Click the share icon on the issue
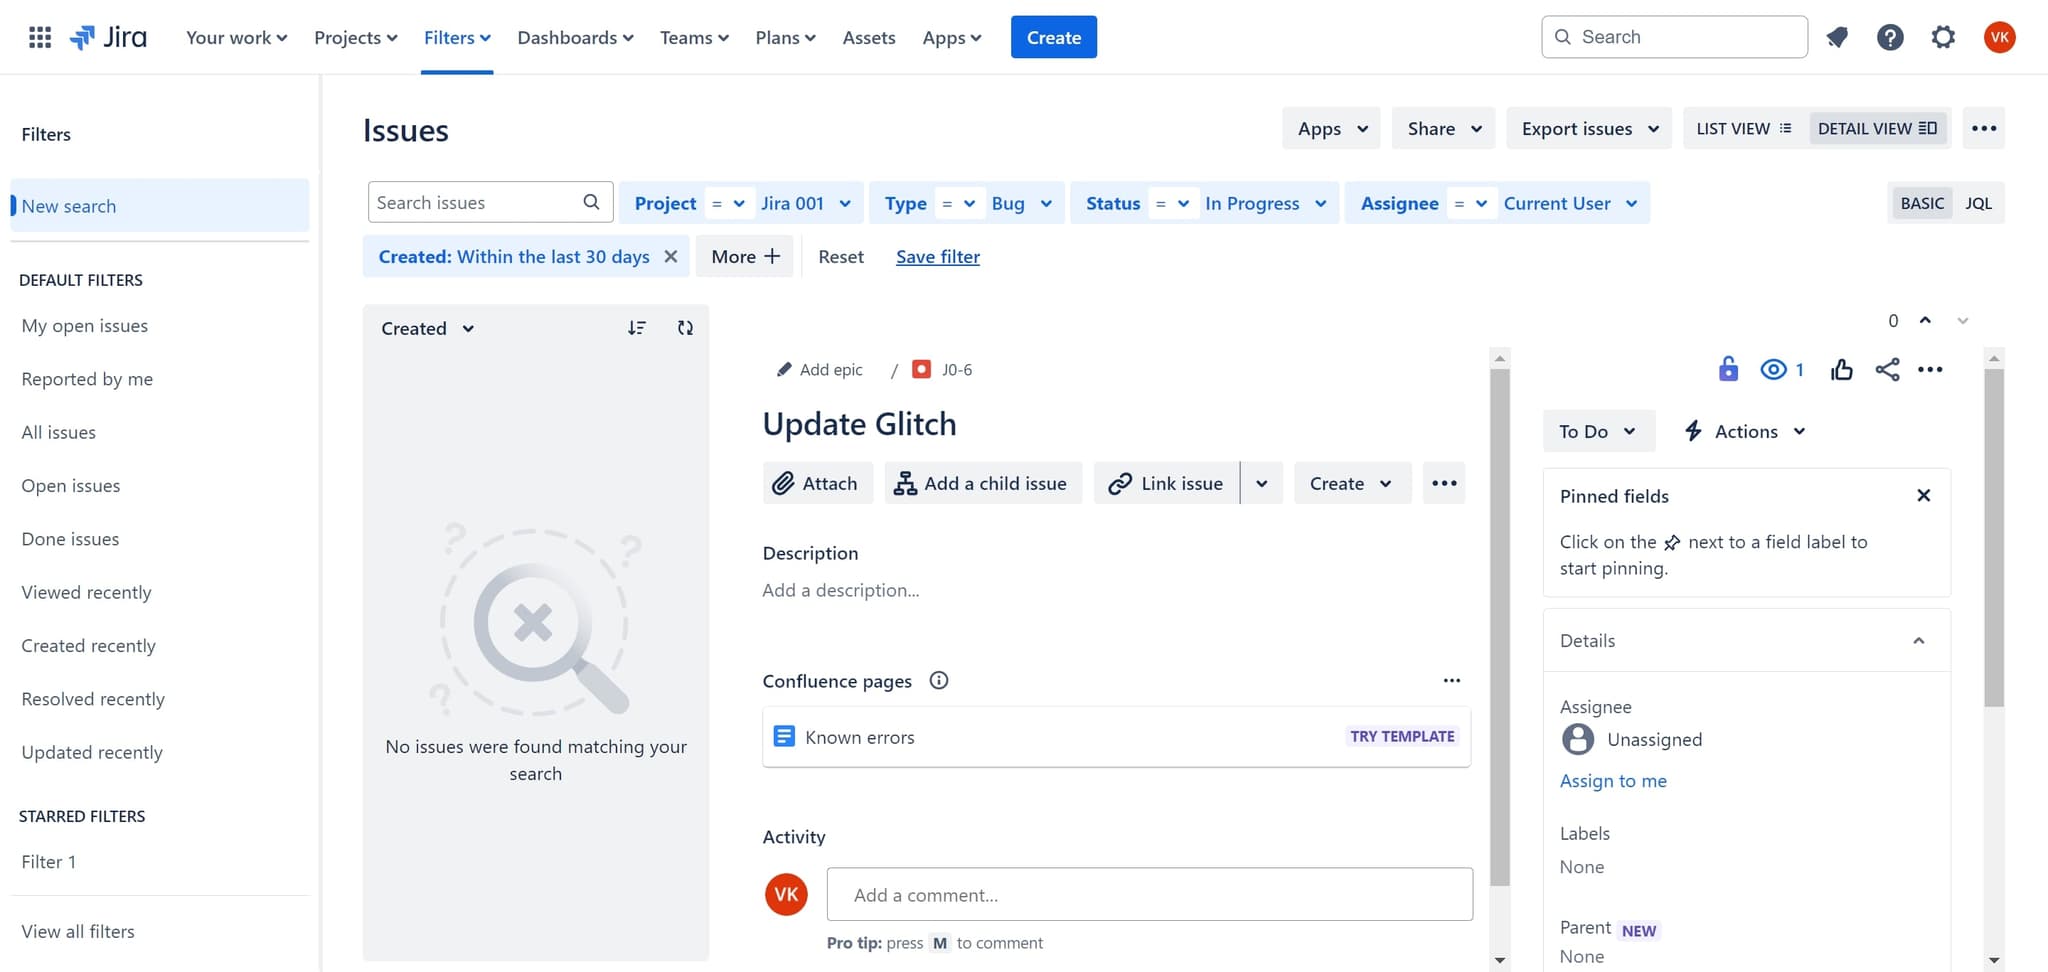 pyautogui.click(x=1887, y=370)
